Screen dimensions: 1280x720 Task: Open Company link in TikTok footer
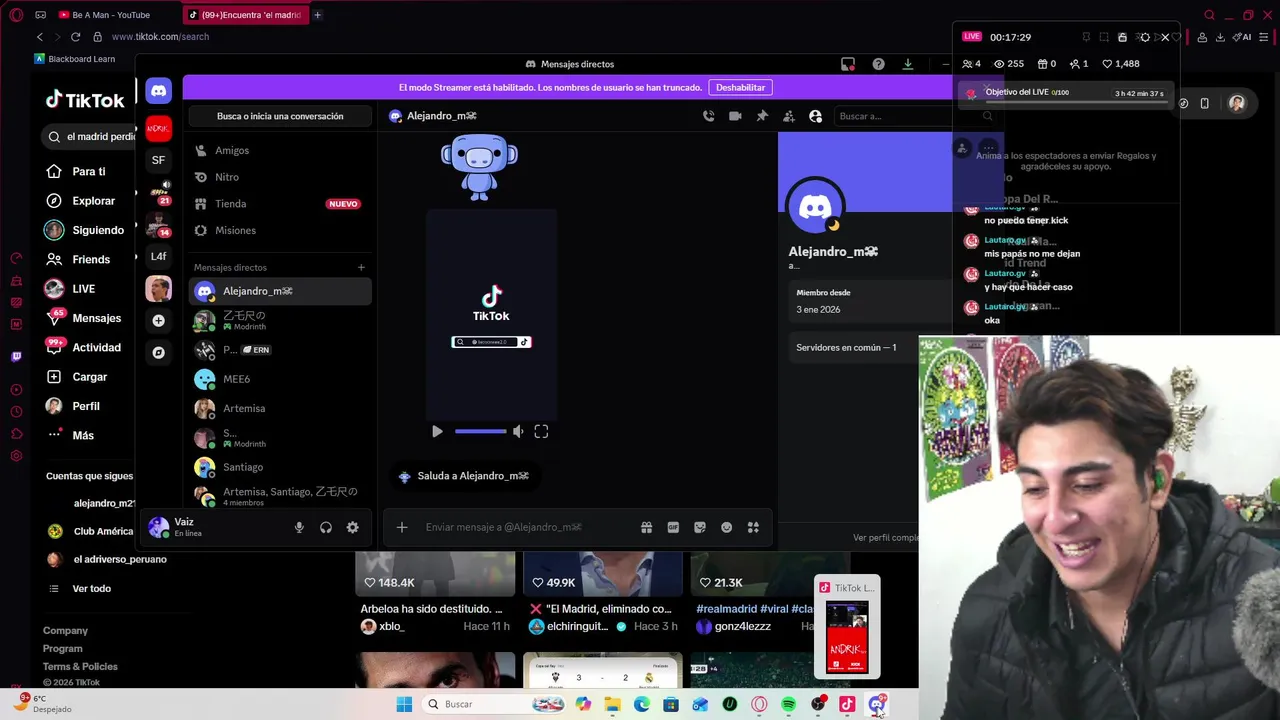[65, 630]
